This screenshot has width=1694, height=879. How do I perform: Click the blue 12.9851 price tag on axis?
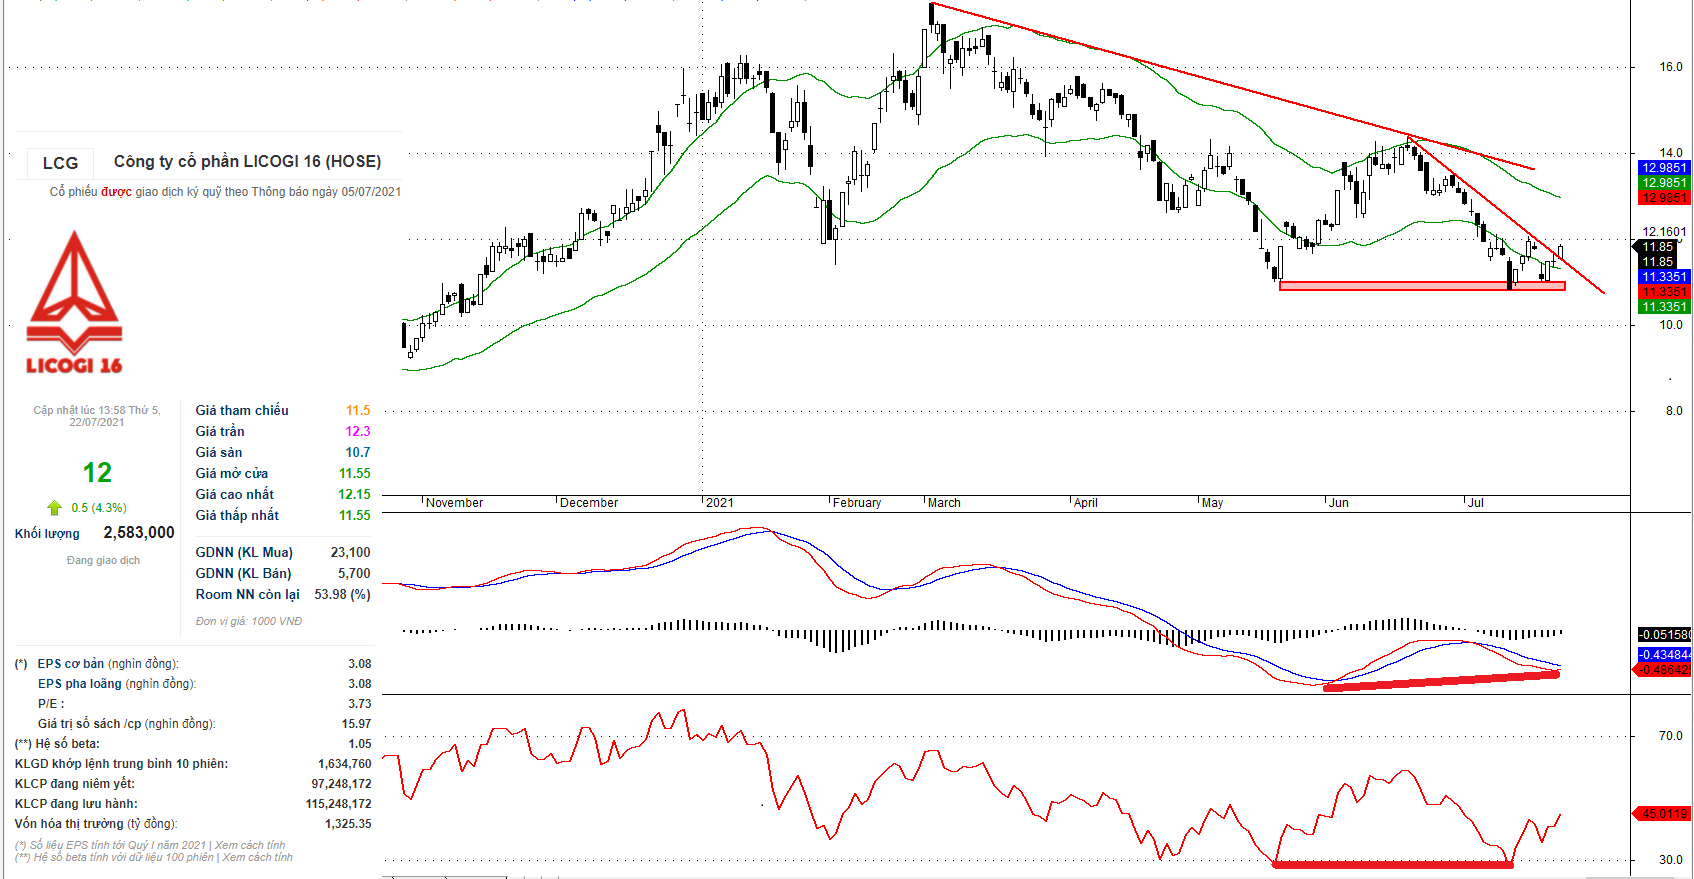click(x=1665, y=168)
